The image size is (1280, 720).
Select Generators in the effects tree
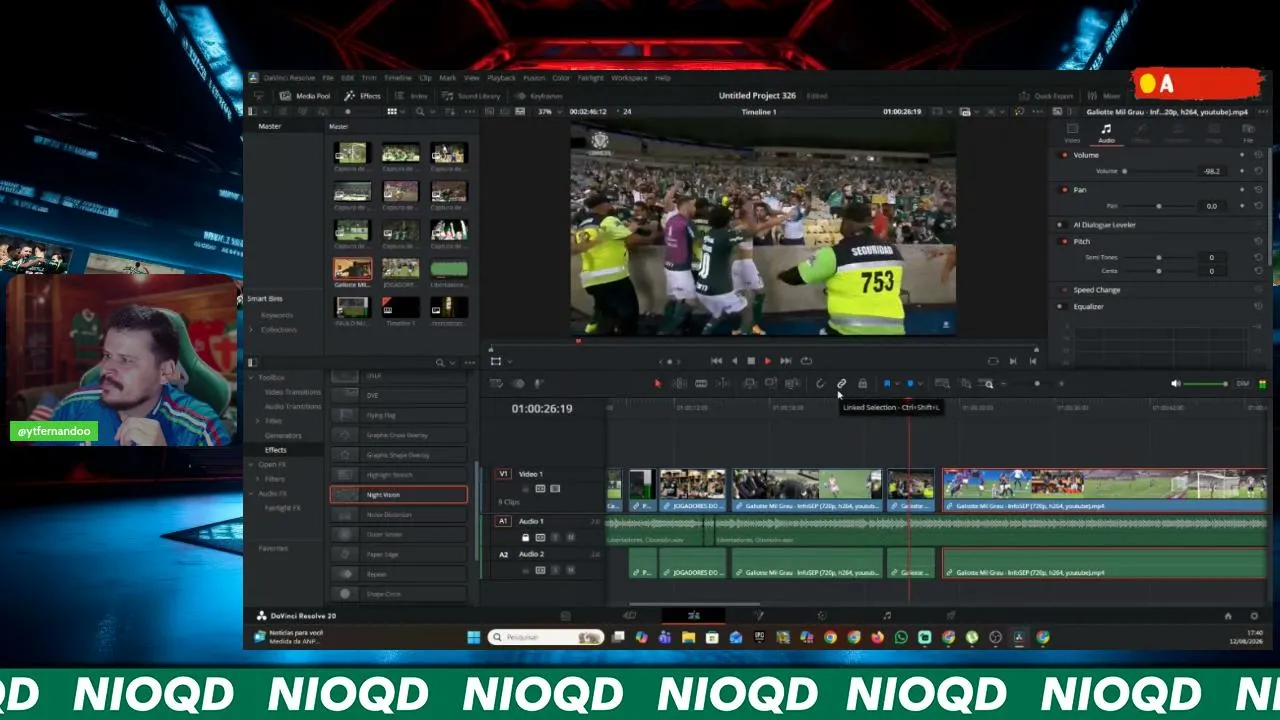(283, 436)
